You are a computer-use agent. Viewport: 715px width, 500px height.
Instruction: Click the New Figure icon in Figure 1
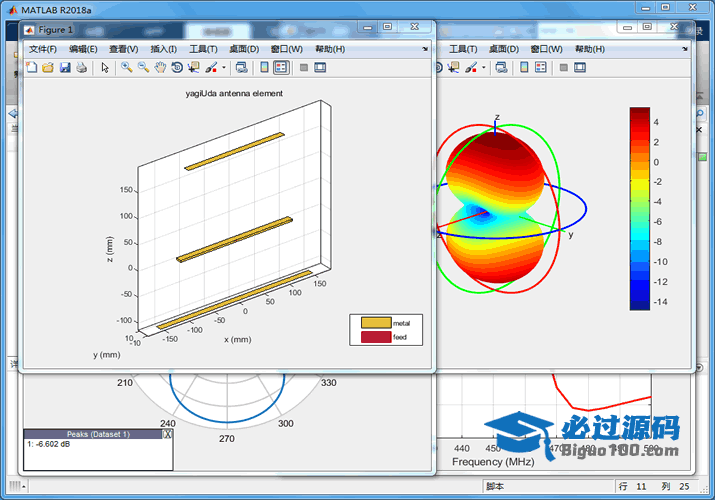(x=31, y=67)
